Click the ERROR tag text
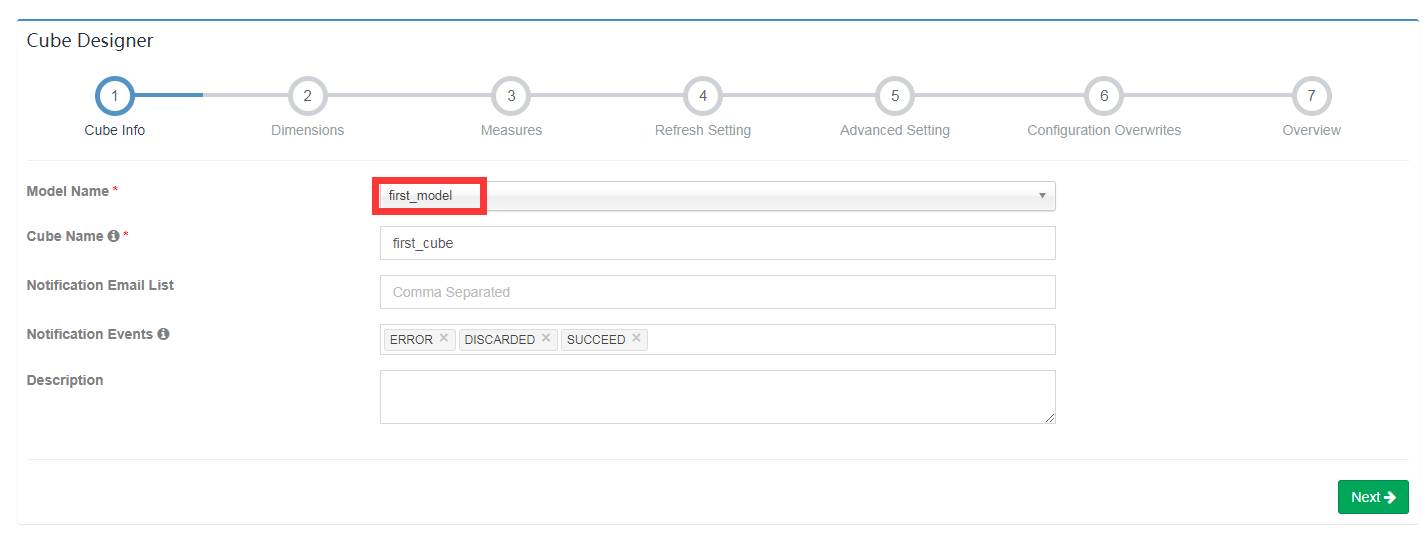This screenshot has height=538, width=1428. click(411, 340)
